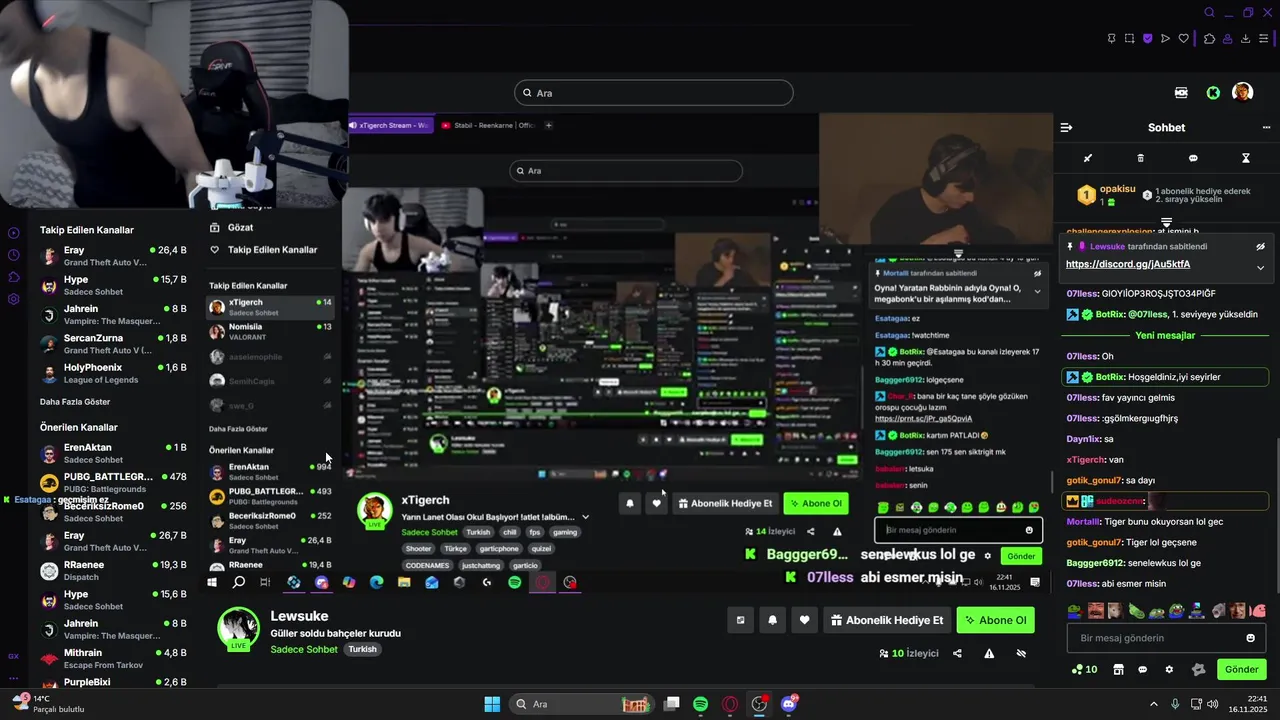Open Easy Setup sliders icon
The height and width of the screenshot is (720, 1280).
[x=1265, y=39]
